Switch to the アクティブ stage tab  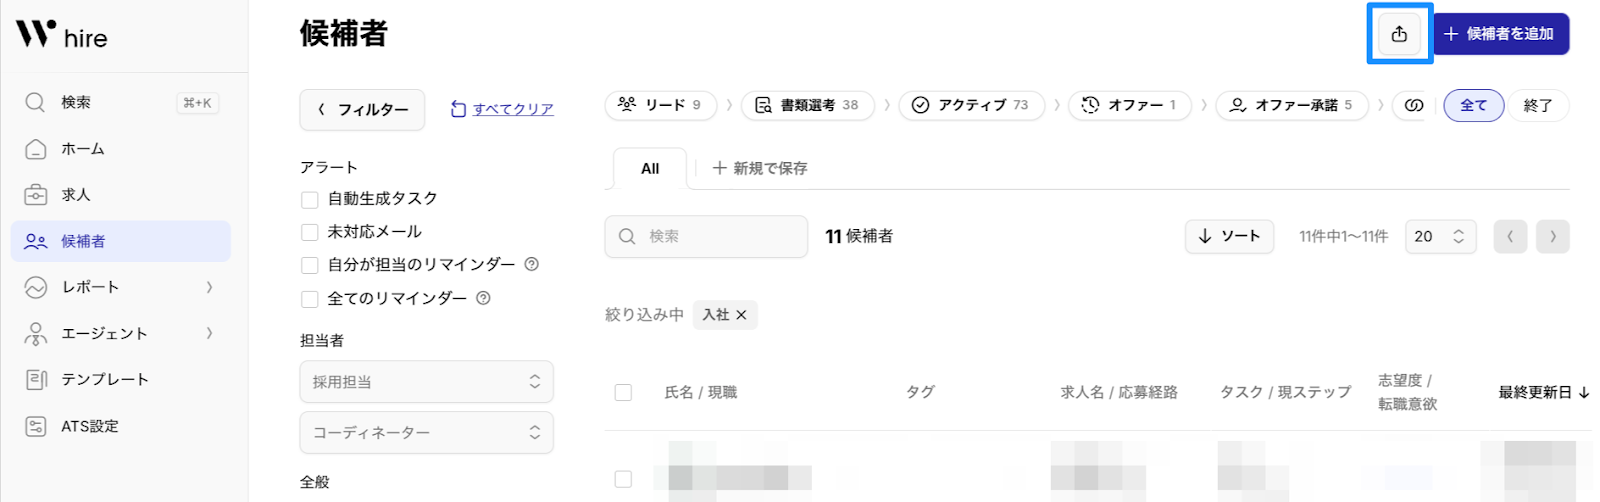[x=971, y=105]
